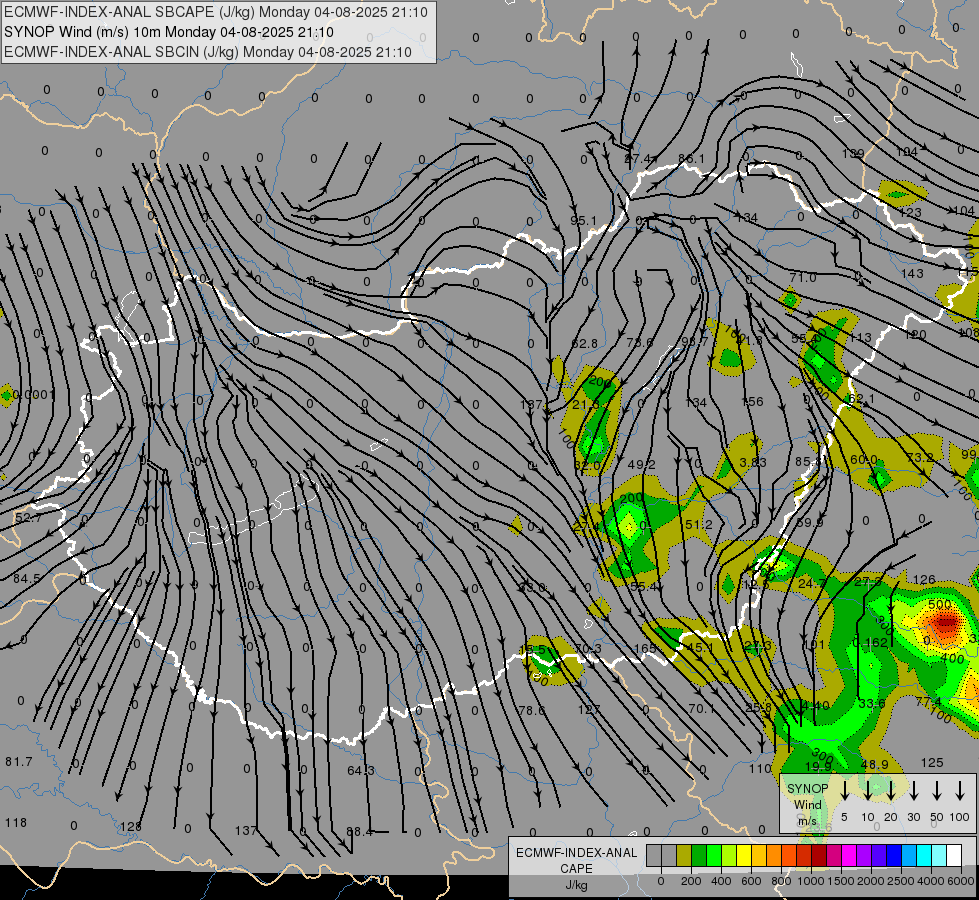The height and width of the screenshot is (900, 979).
Task: Pick the red-orange swatch right of 800
Action: (x=789, y=856)
